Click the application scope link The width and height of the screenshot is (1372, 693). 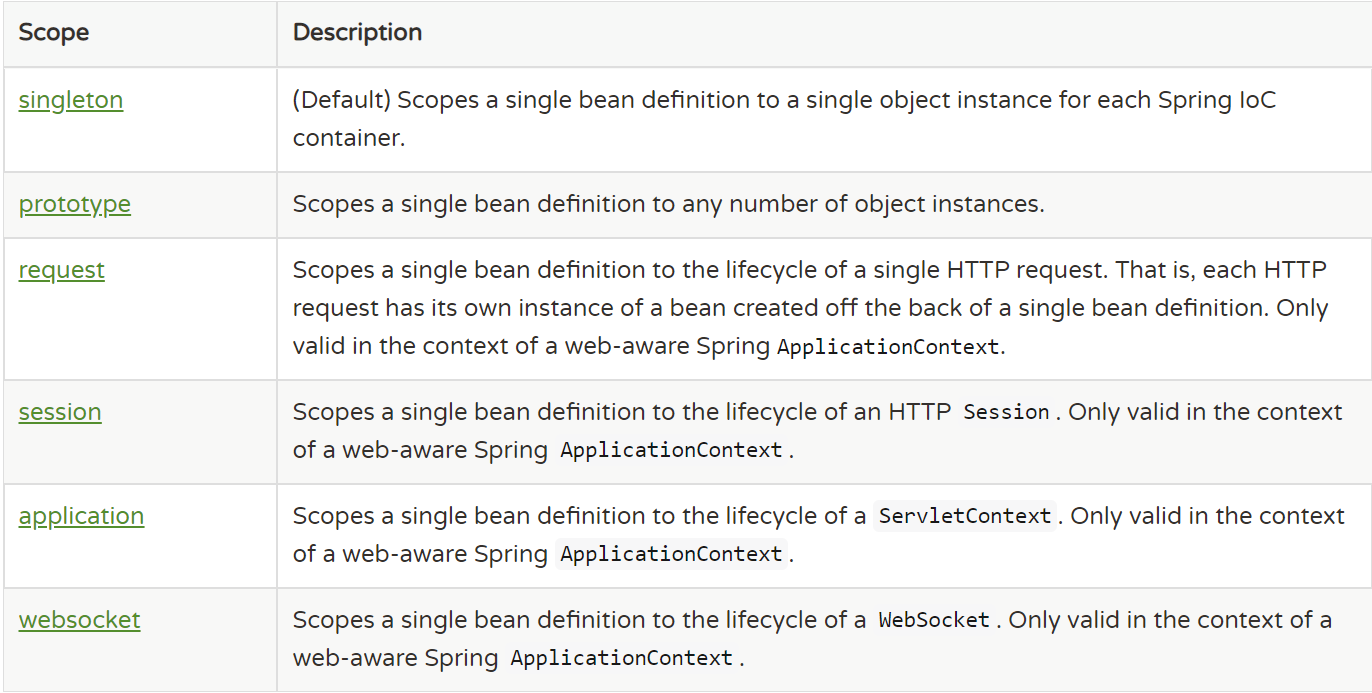point(81,516)
